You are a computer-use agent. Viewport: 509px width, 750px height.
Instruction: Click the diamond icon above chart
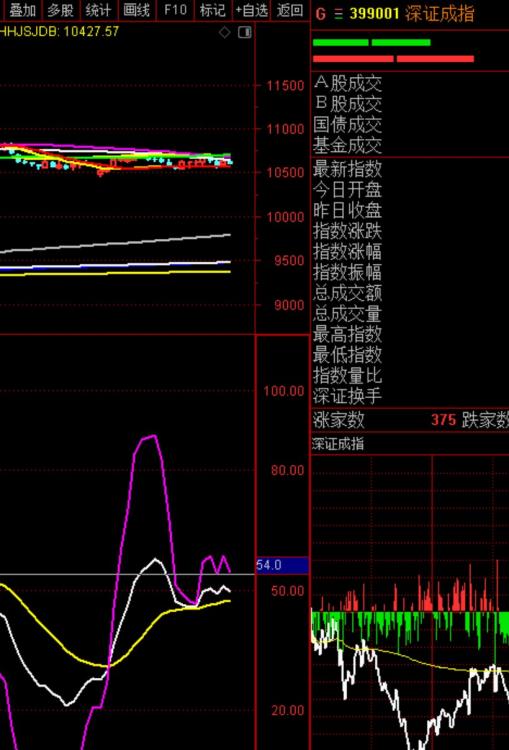pos(224,33)
